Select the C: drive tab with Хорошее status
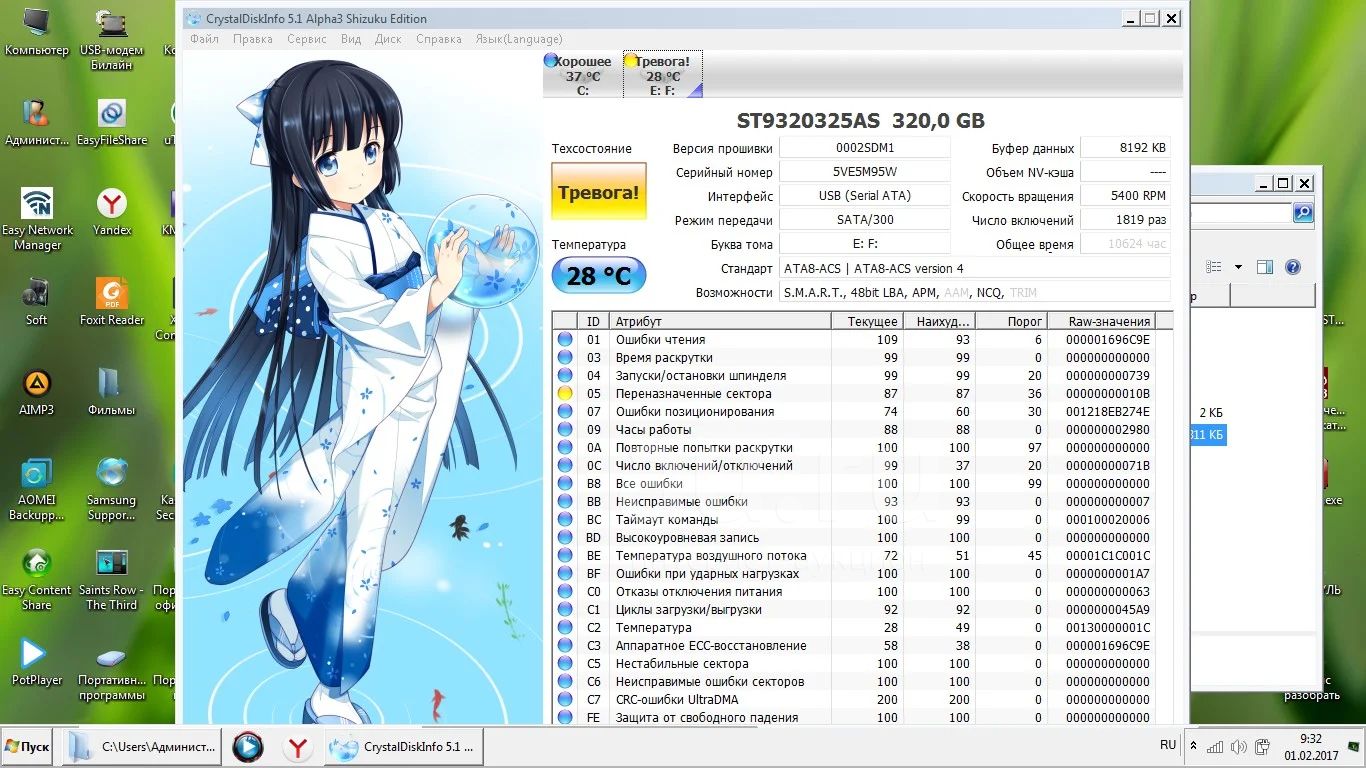The image size is (1366, 768). point(582,75)
